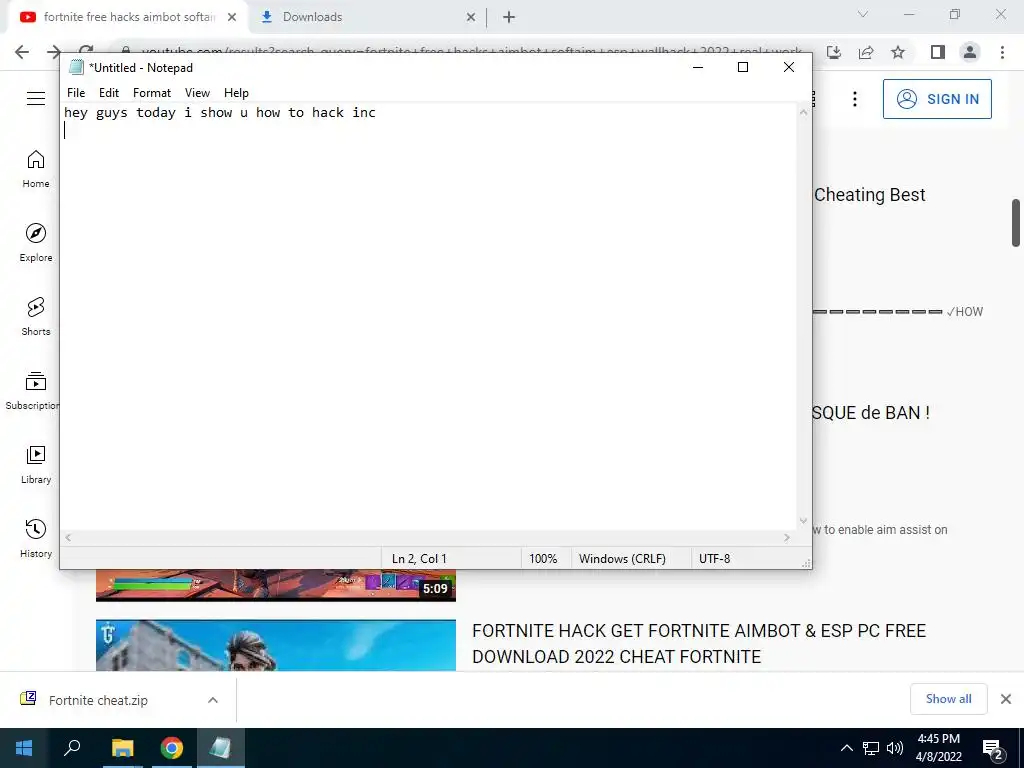Open the Chrome profile avatar

pos(970,52)
